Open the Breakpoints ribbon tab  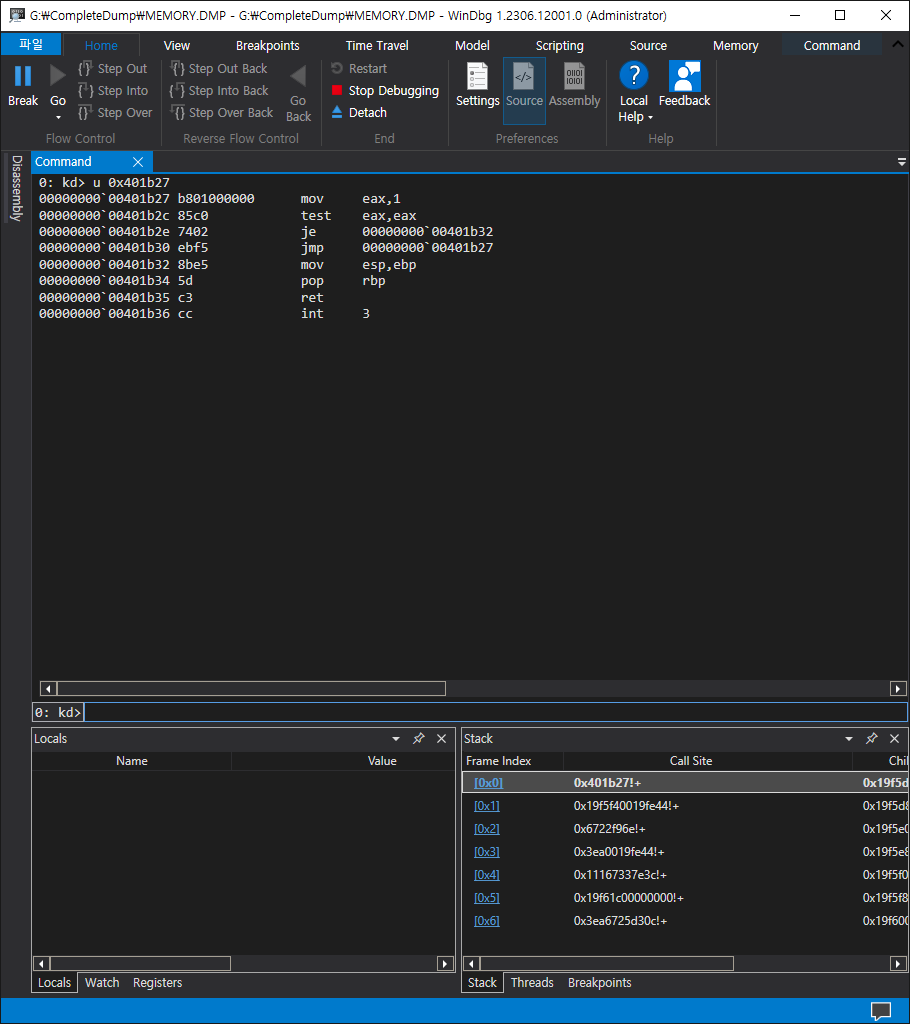click(x=267, y=46)
